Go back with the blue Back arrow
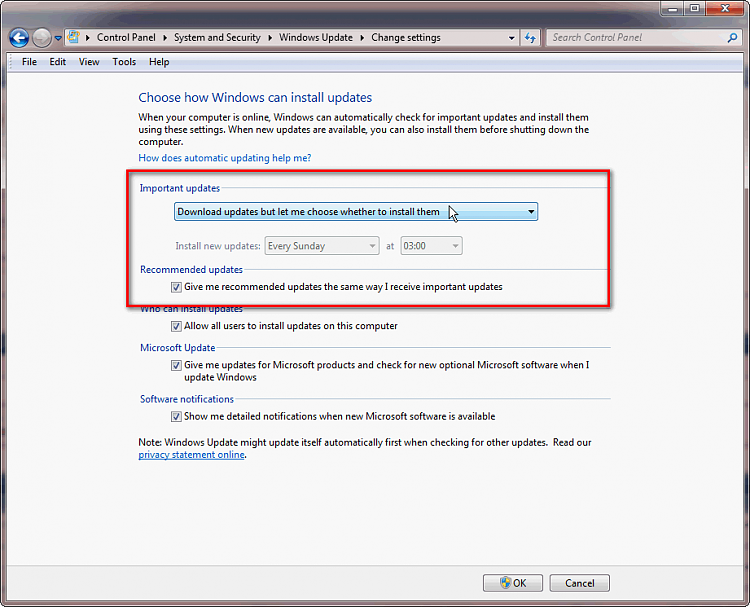 click(19, 38)
